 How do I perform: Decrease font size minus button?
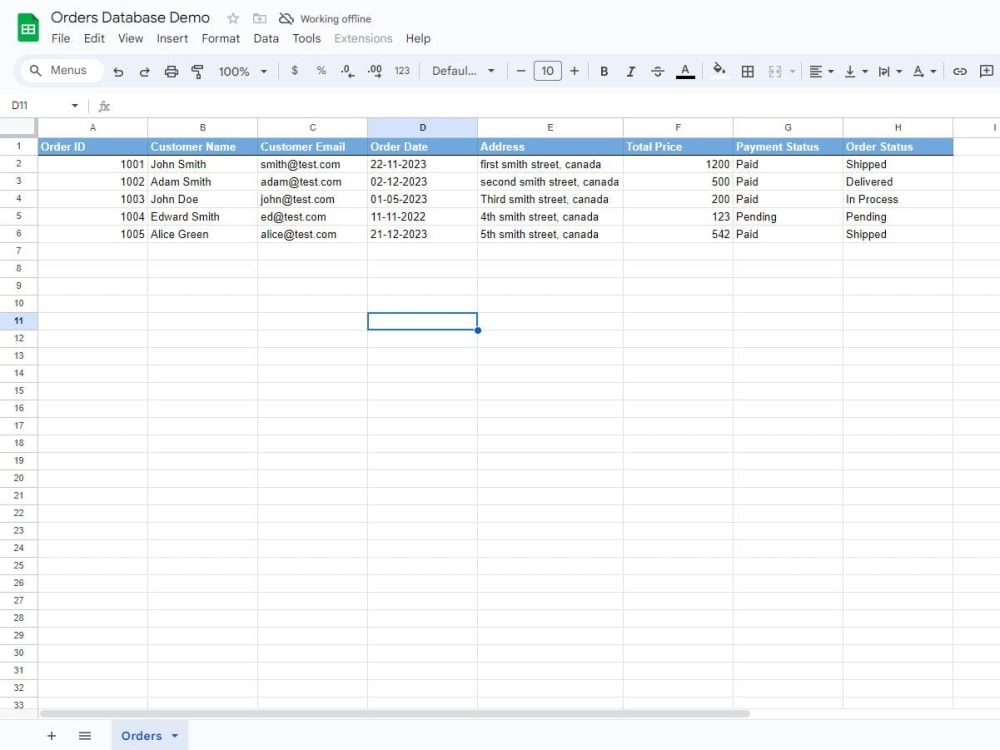point(520,71)
